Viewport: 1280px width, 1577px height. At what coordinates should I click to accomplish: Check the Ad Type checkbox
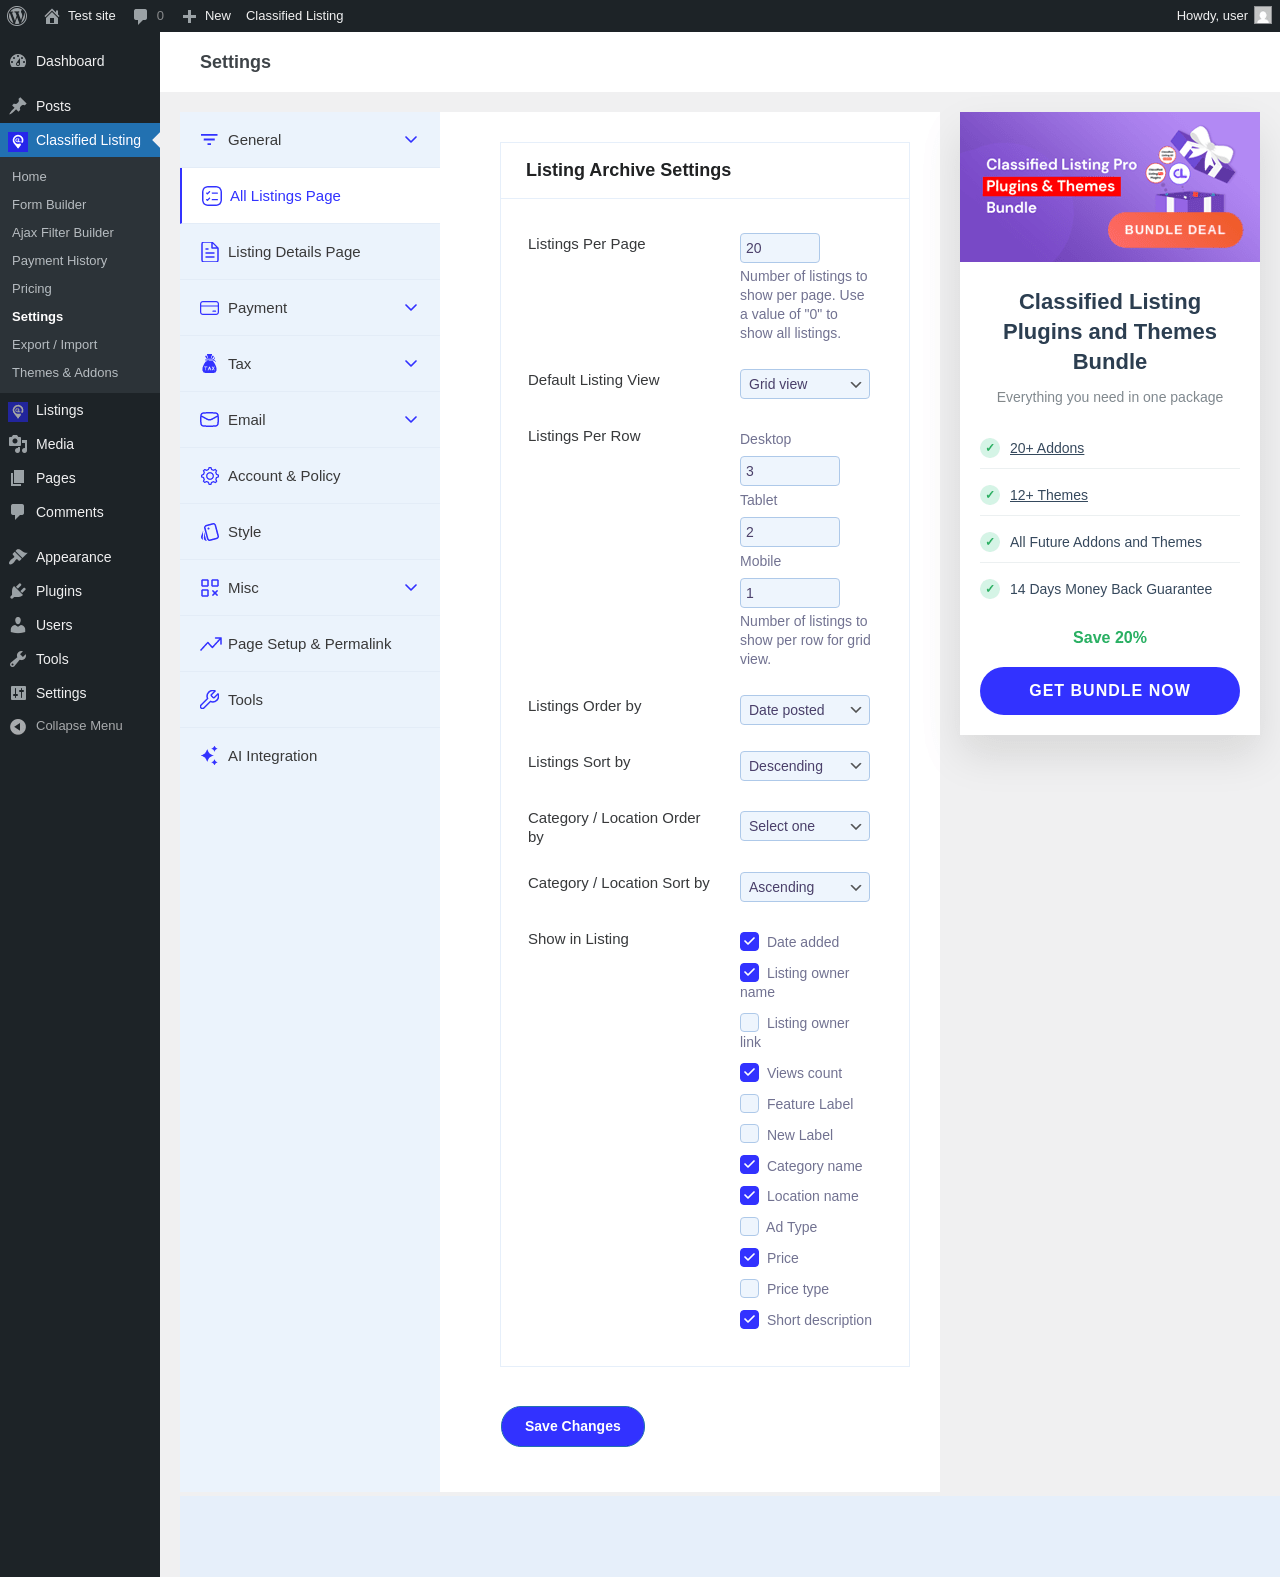[749, 1226]
